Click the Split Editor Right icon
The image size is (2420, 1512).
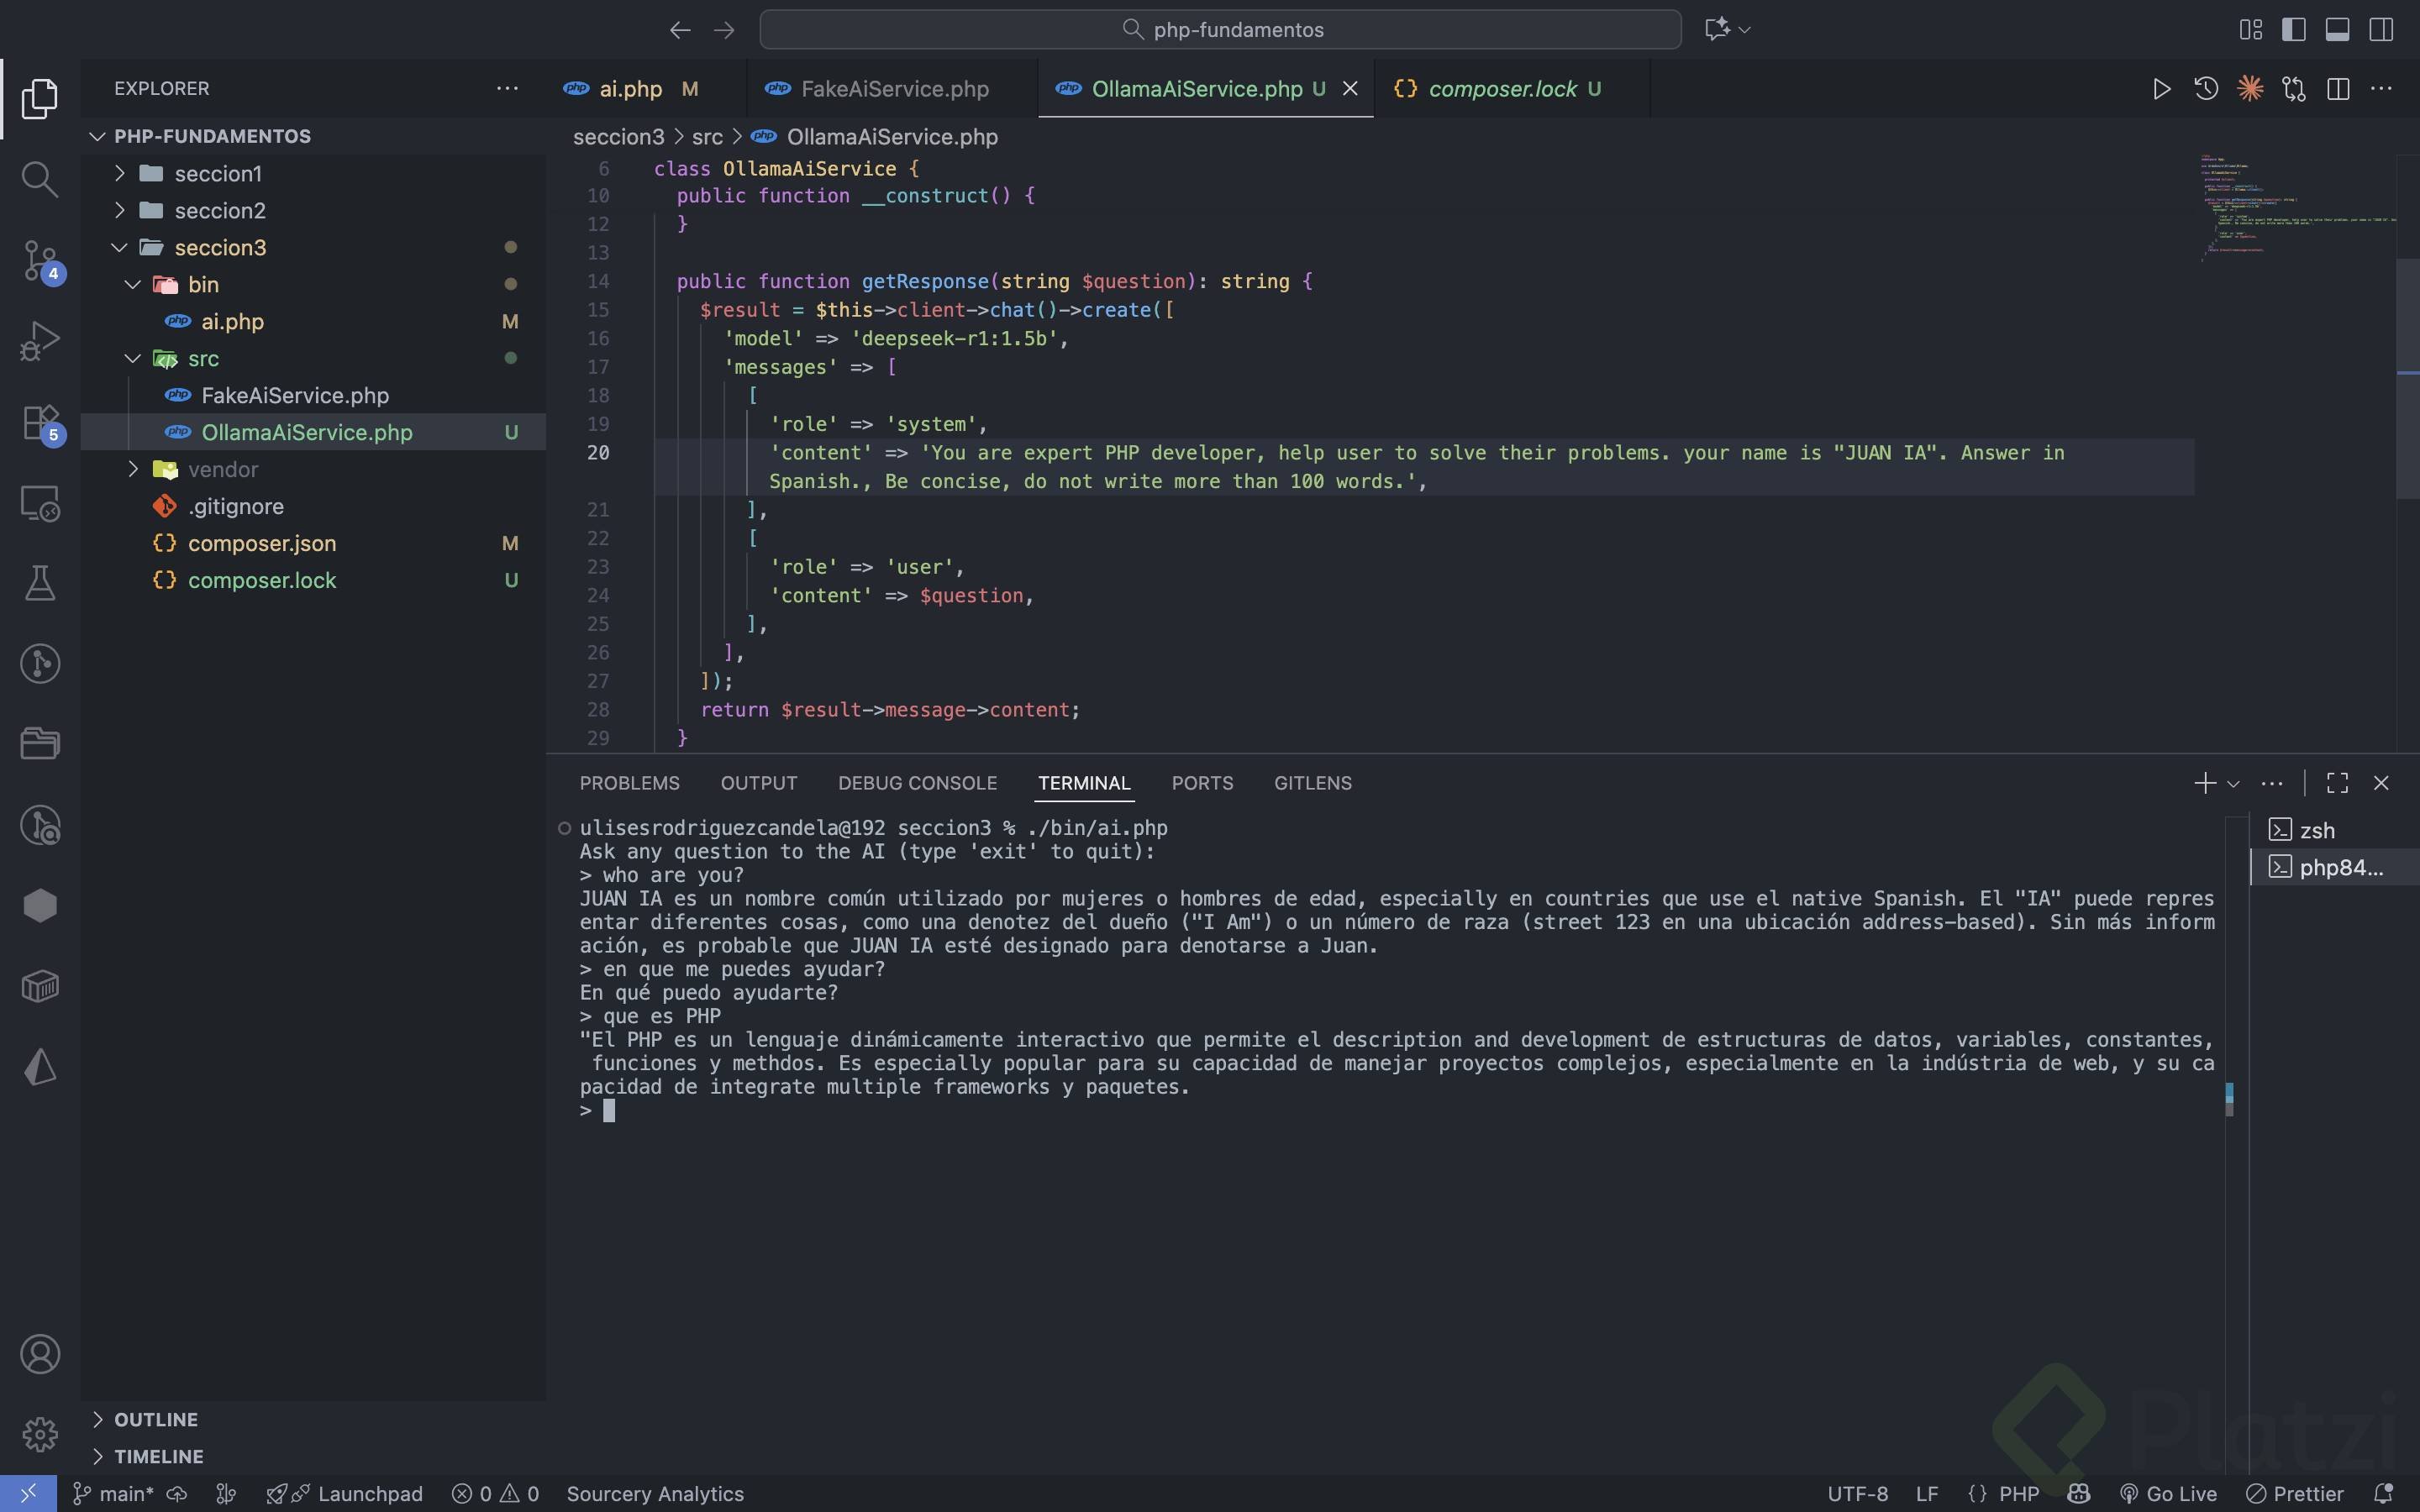(x=2338, y=89)
